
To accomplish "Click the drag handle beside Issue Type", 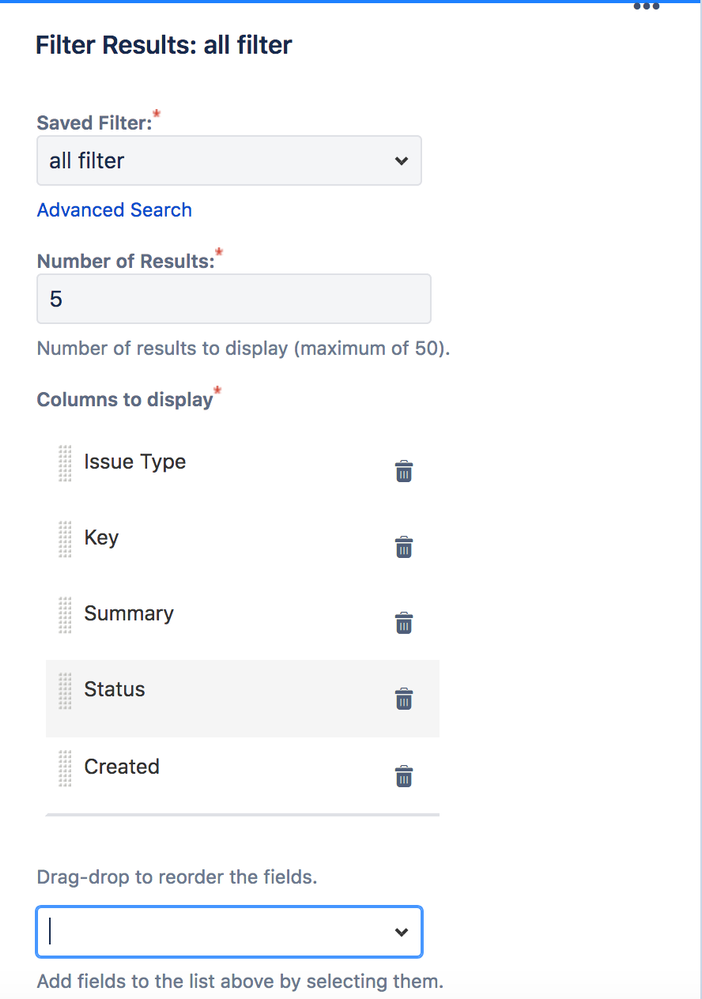I will [x=64, y=463].
